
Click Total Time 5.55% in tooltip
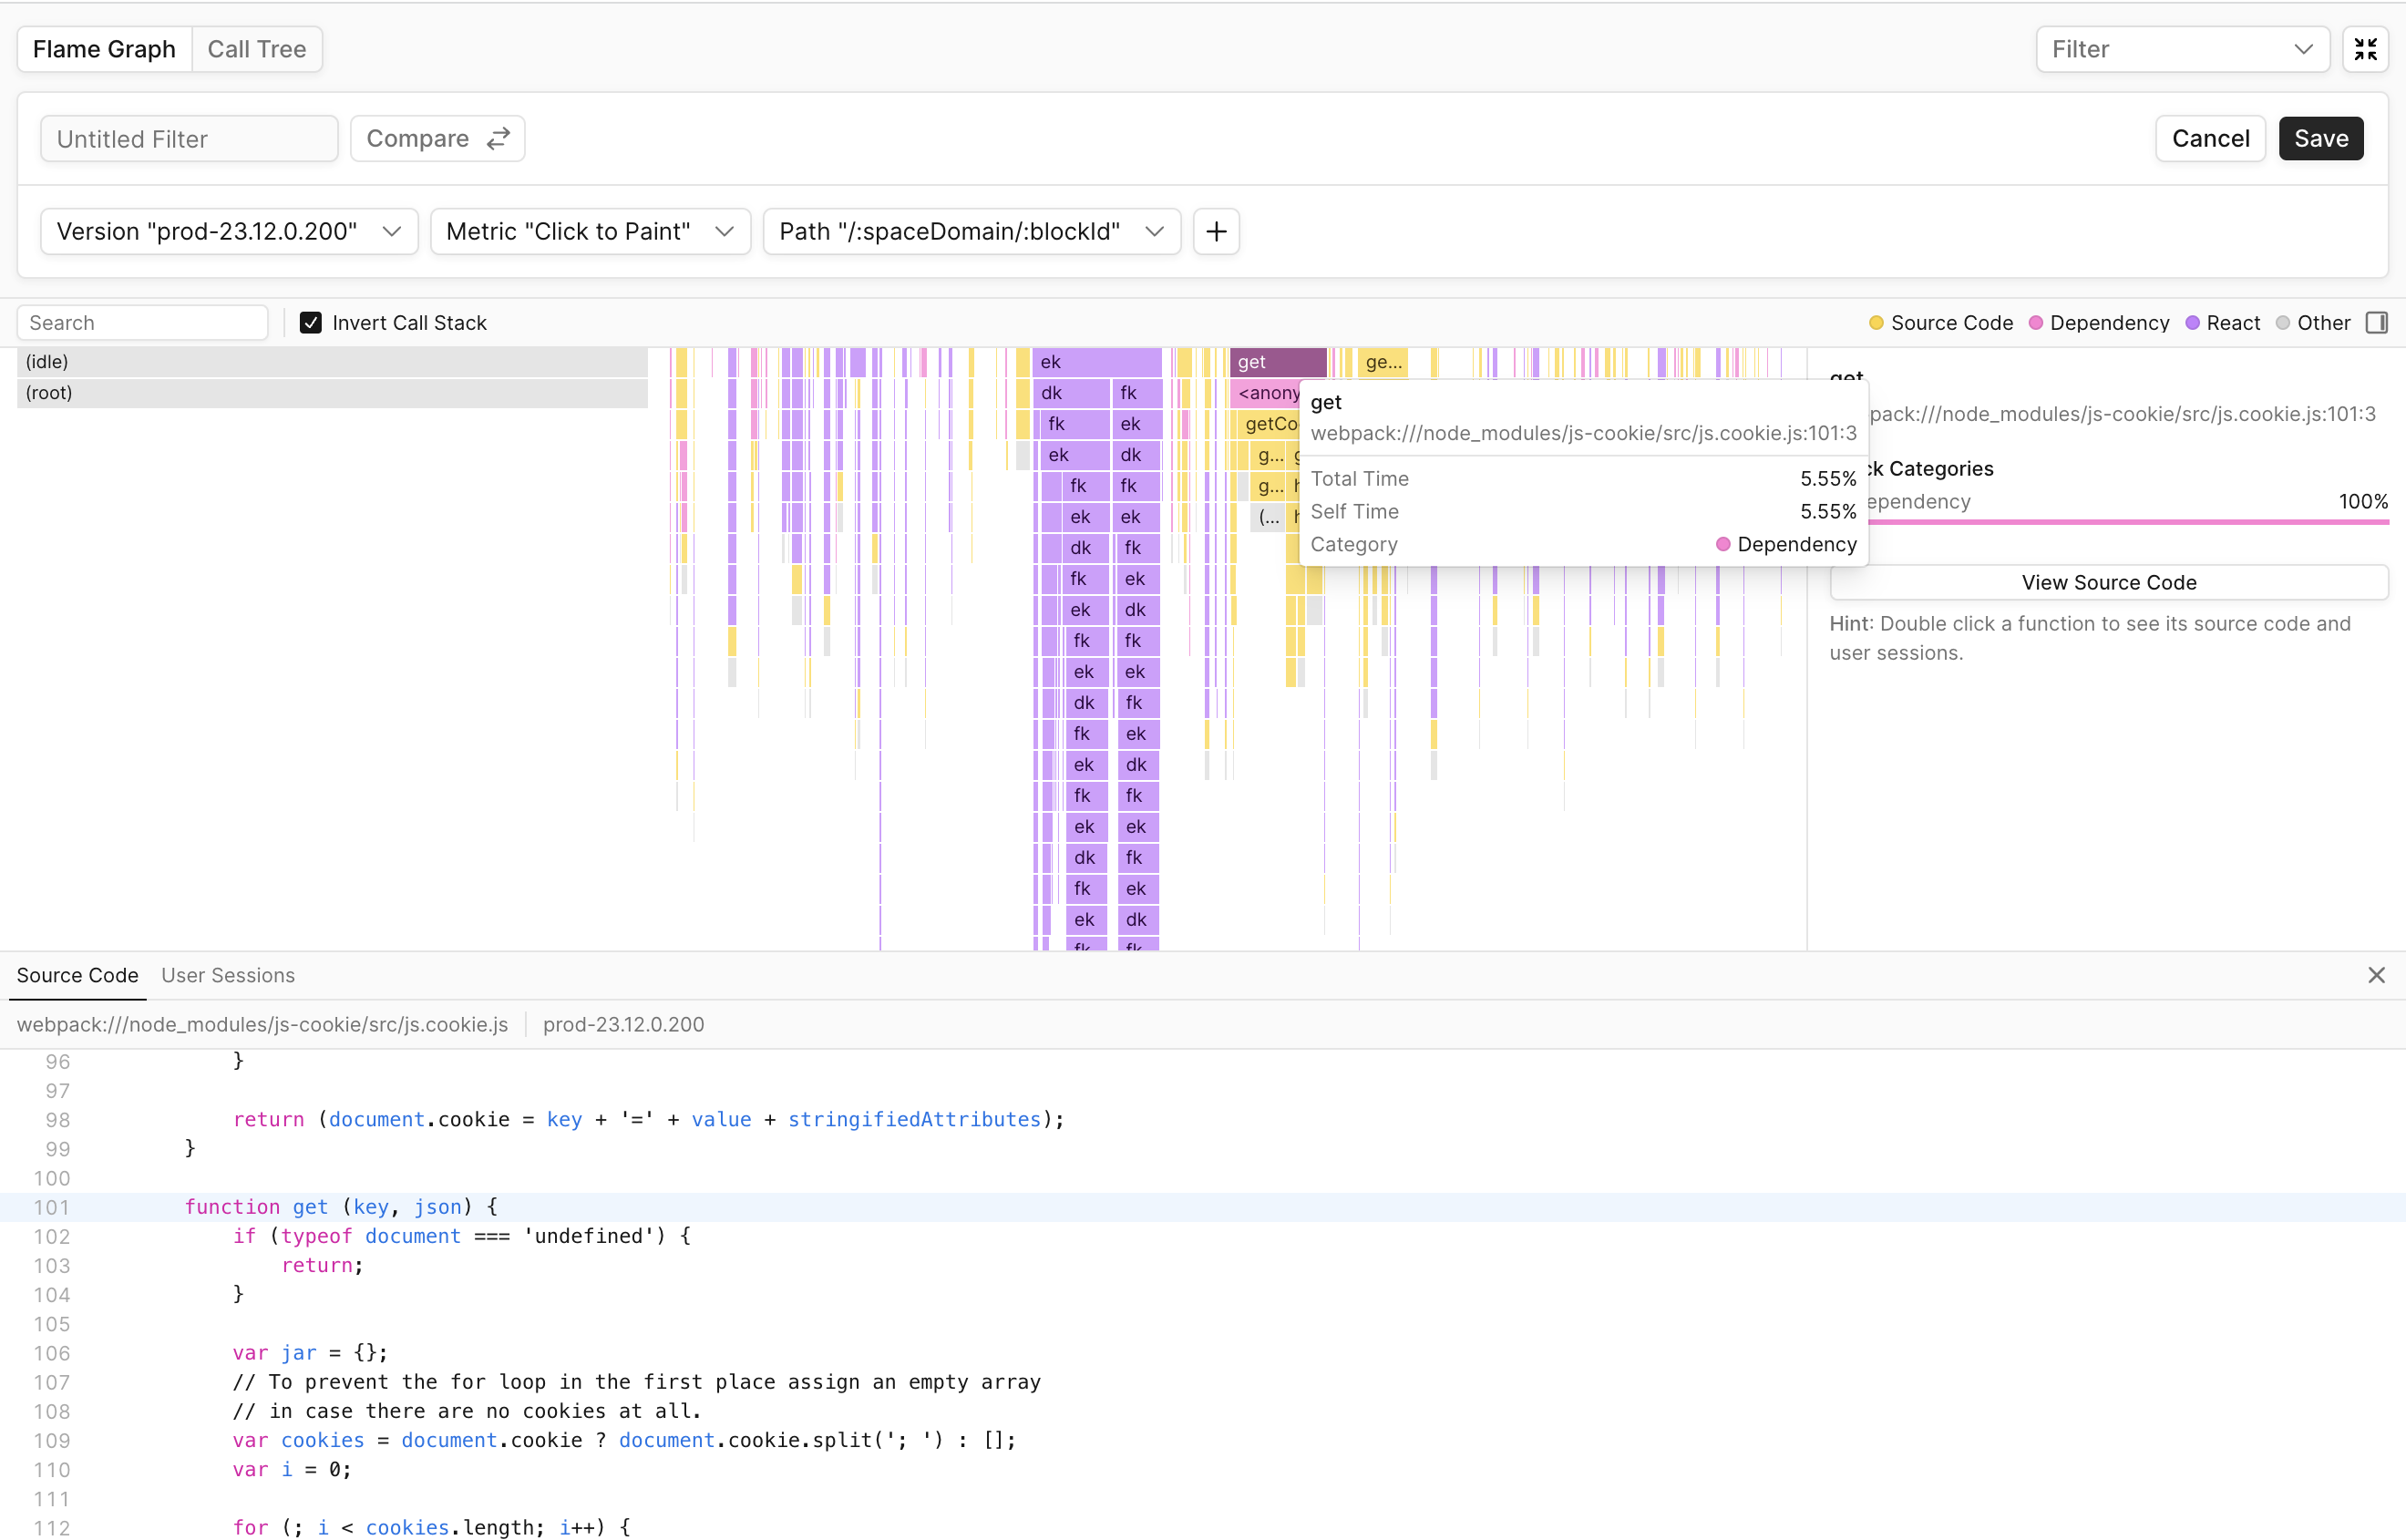point(1583,478)
